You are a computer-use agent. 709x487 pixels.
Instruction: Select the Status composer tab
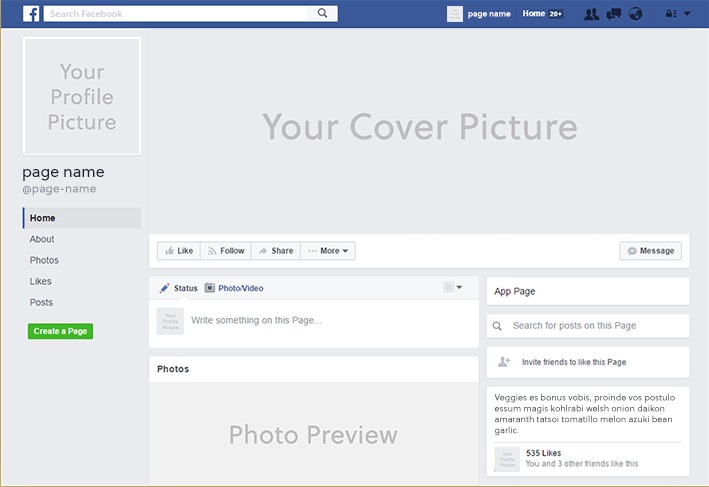coord(178,288)
